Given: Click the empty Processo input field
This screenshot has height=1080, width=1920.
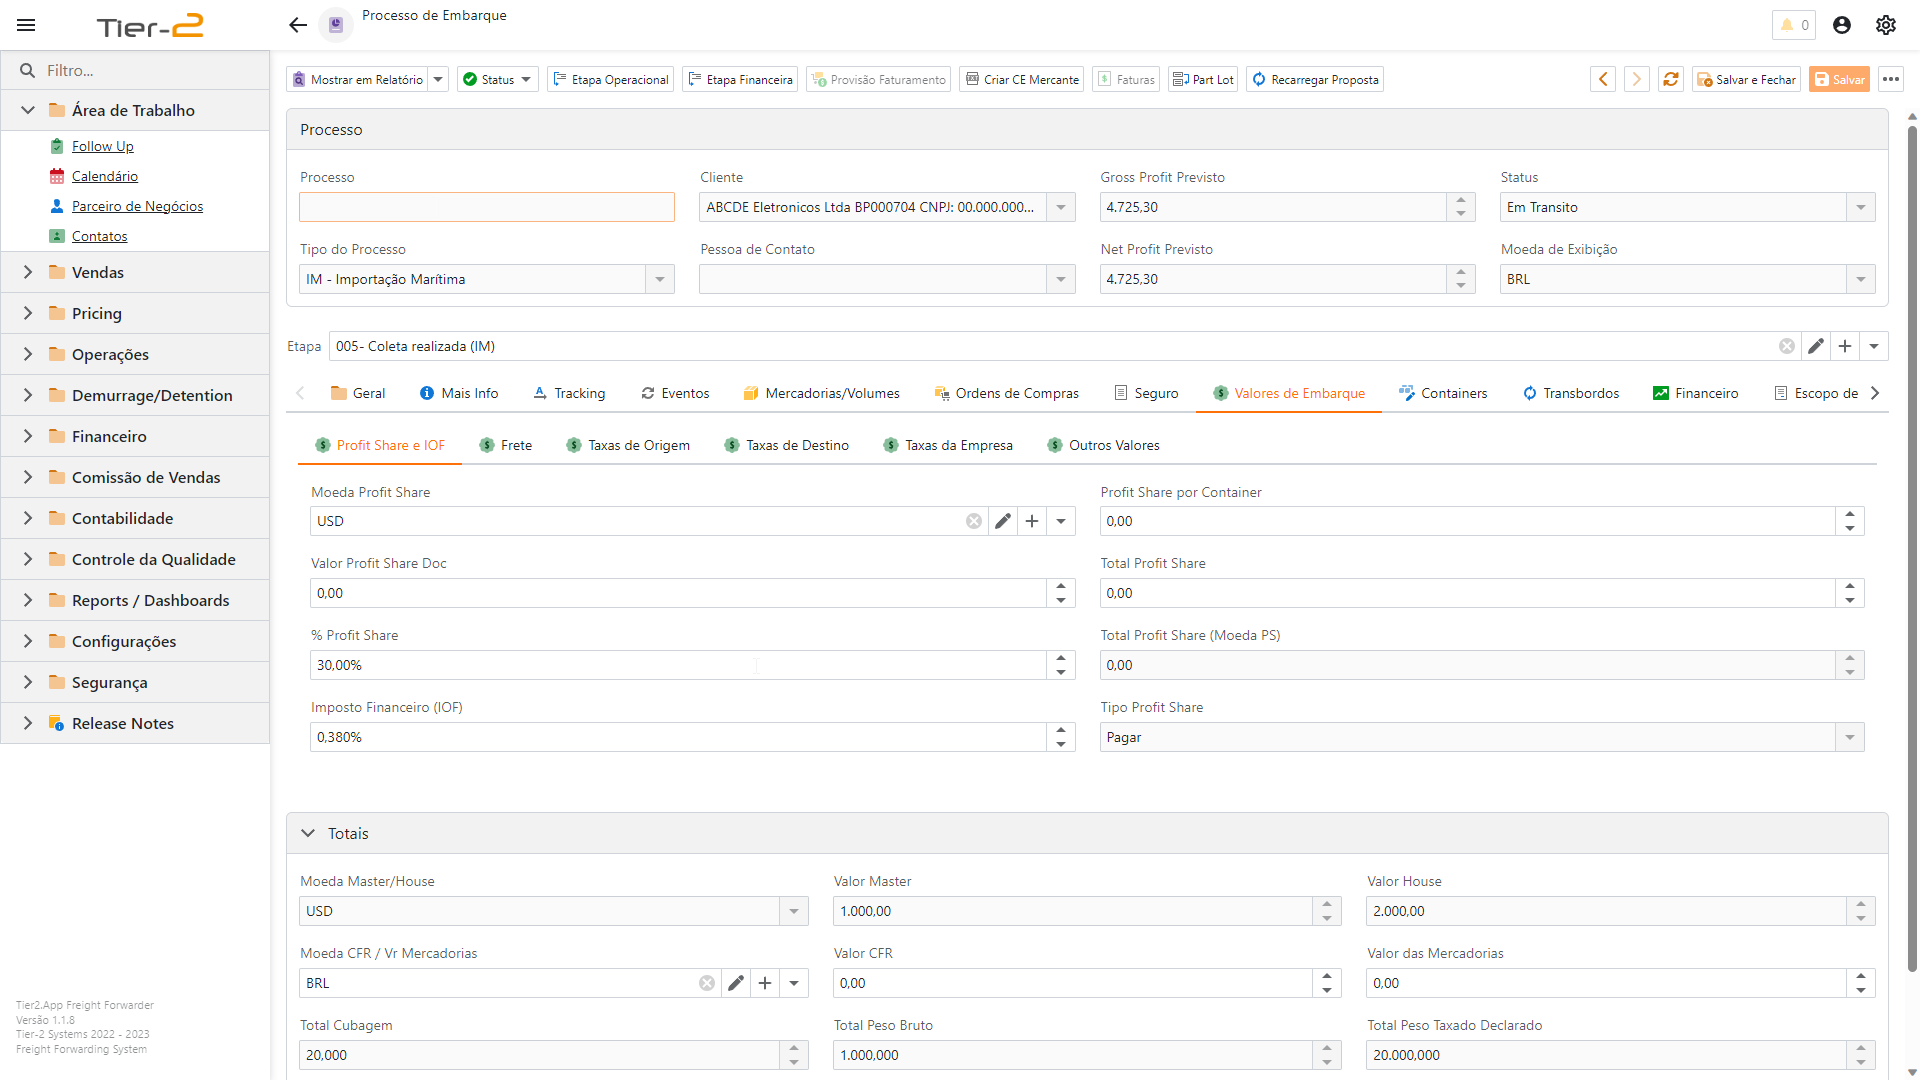Looking at the screenshot, I should click(486, 207).
